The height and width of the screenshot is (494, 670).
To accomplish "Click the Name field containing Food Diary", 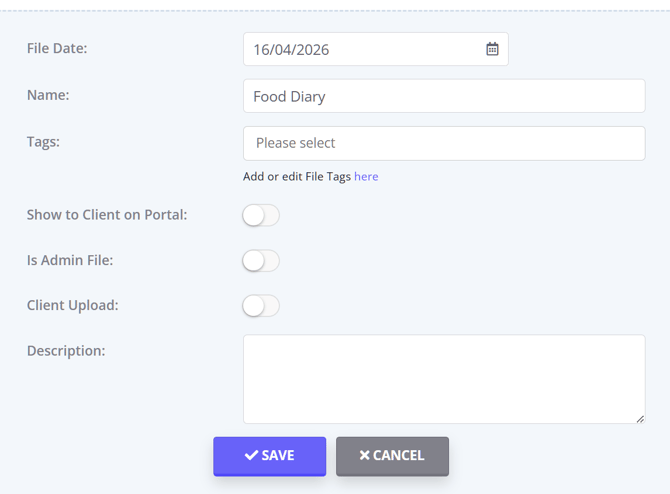I will click(443, 96).
